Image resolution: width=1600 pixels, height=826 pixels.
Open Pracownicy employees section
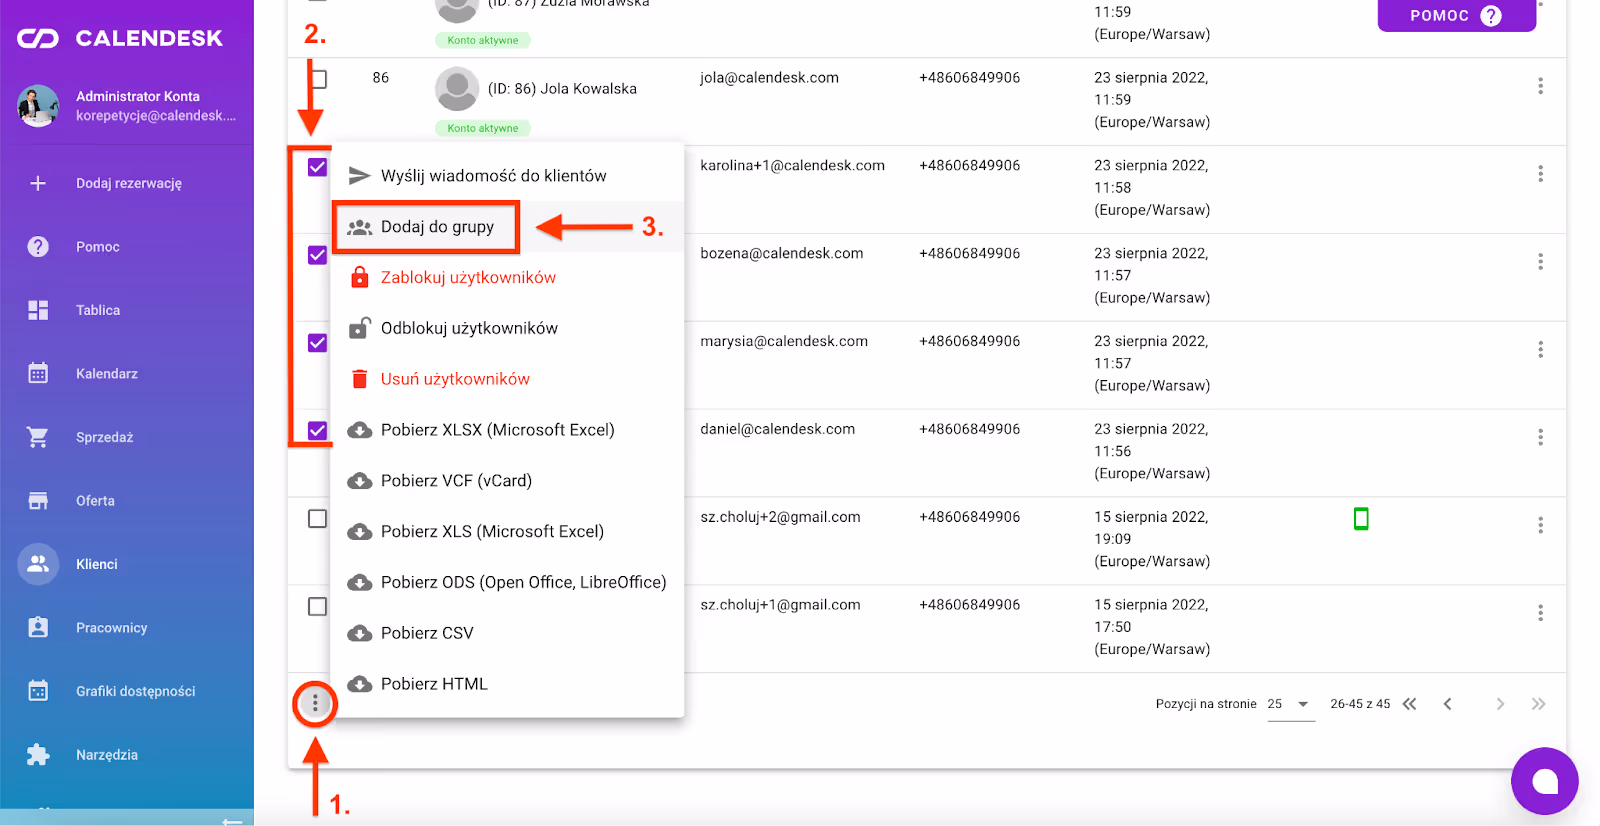coord(111,628)
